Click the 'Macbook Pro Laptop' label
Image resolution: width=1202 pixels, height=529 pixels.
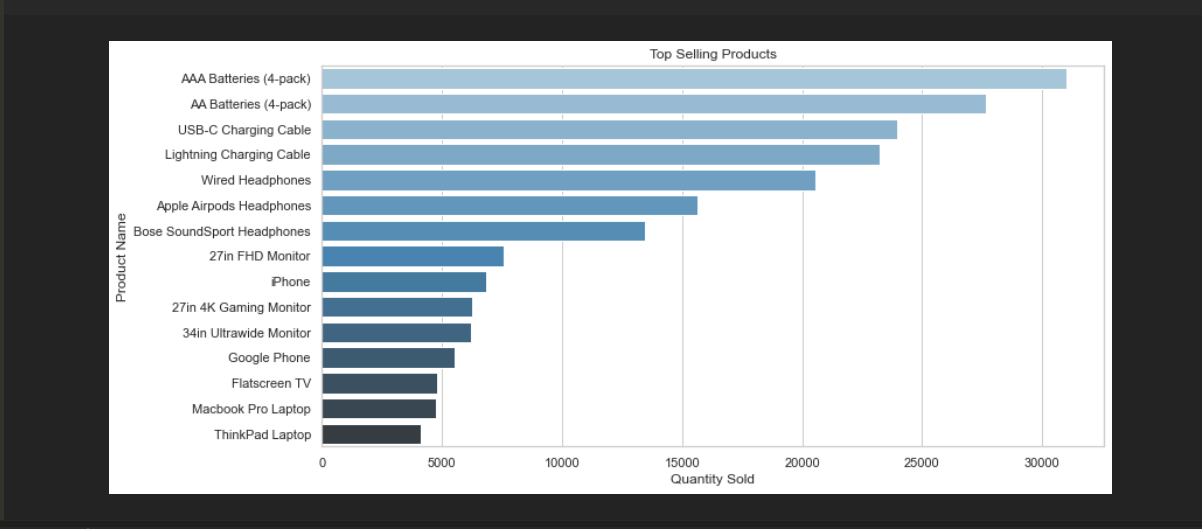click(251, 409)
